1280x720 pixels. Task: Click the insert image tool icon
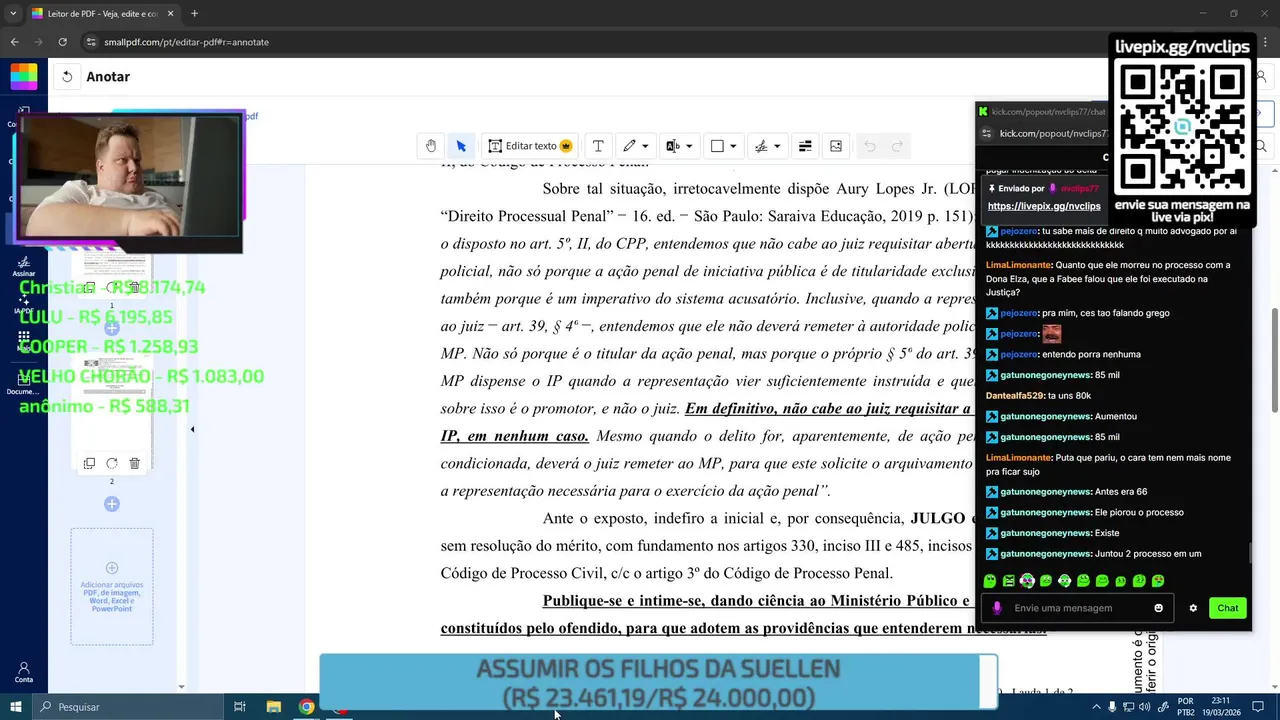(836, 146)
